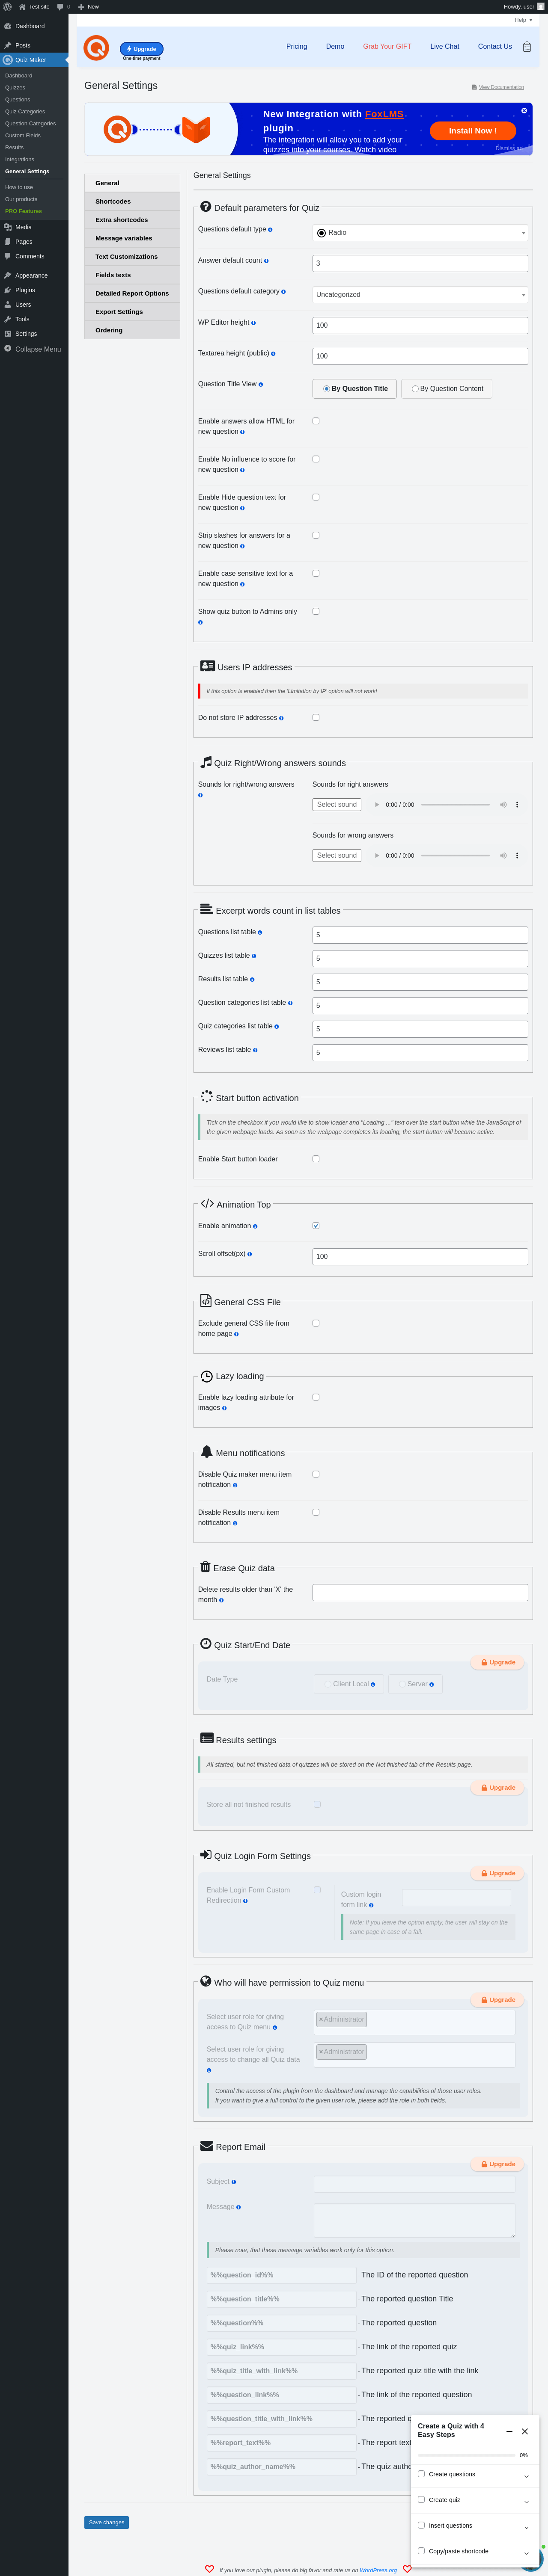Image resolution: width=548 pixels, height=2576 pixels.
Task: Click the Questions list table input field
Action: click(x=420, y=935)
